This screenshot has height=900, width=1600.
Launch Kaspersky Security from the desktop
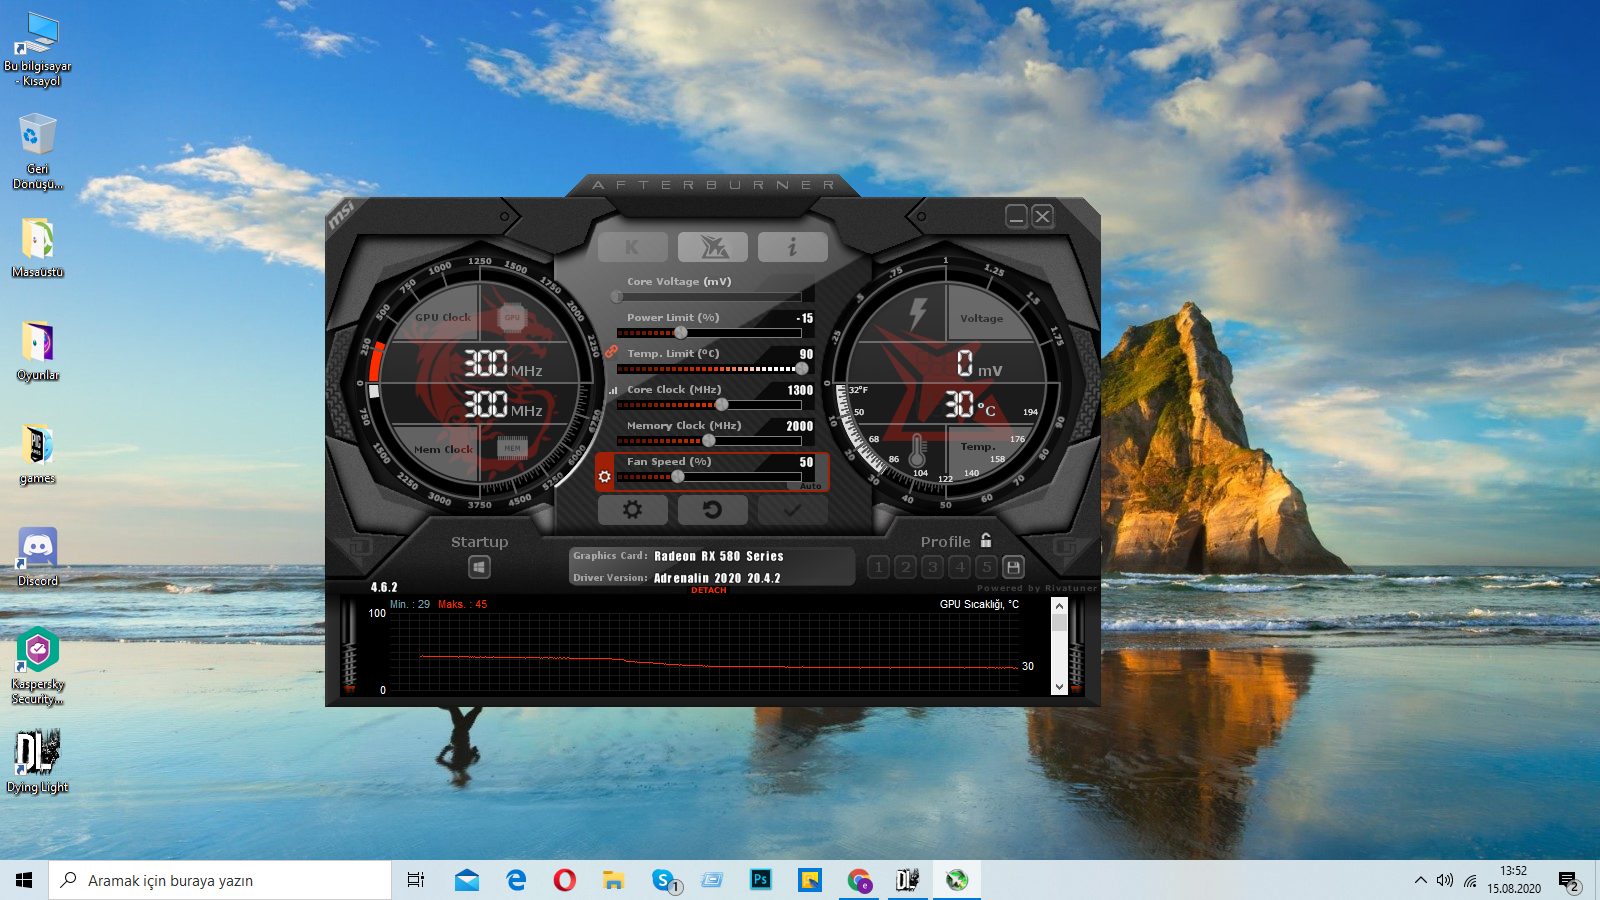tap(38, 666)
